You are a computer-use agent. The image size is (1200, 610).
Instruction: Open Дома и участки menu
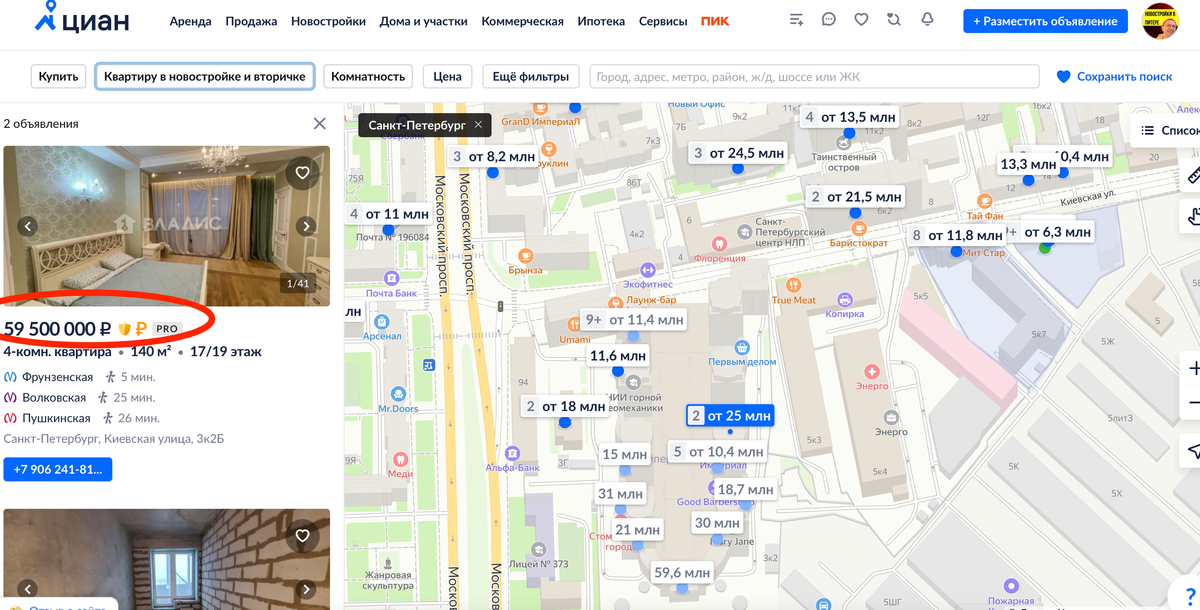423,21
